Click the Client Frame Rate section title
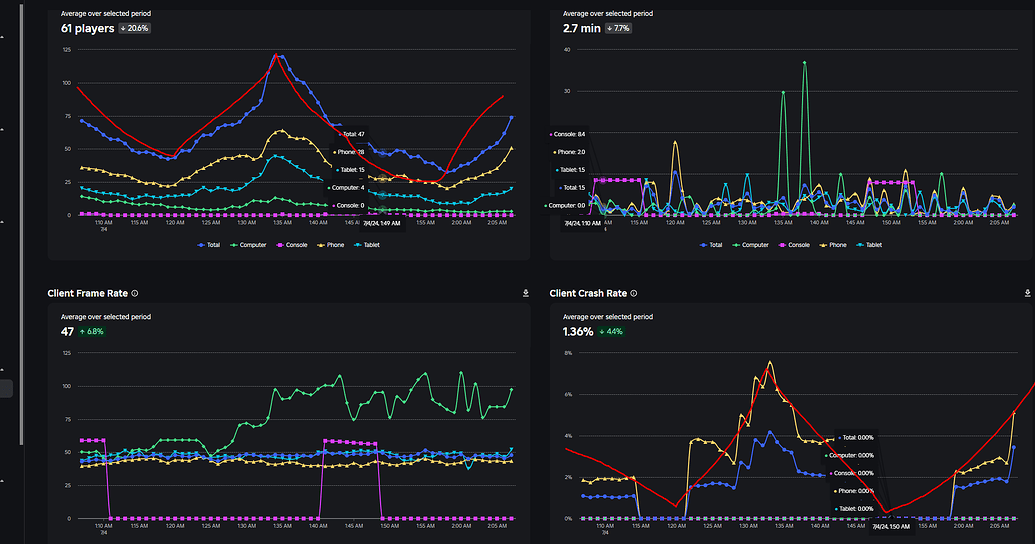 click(x=88, y=293)
